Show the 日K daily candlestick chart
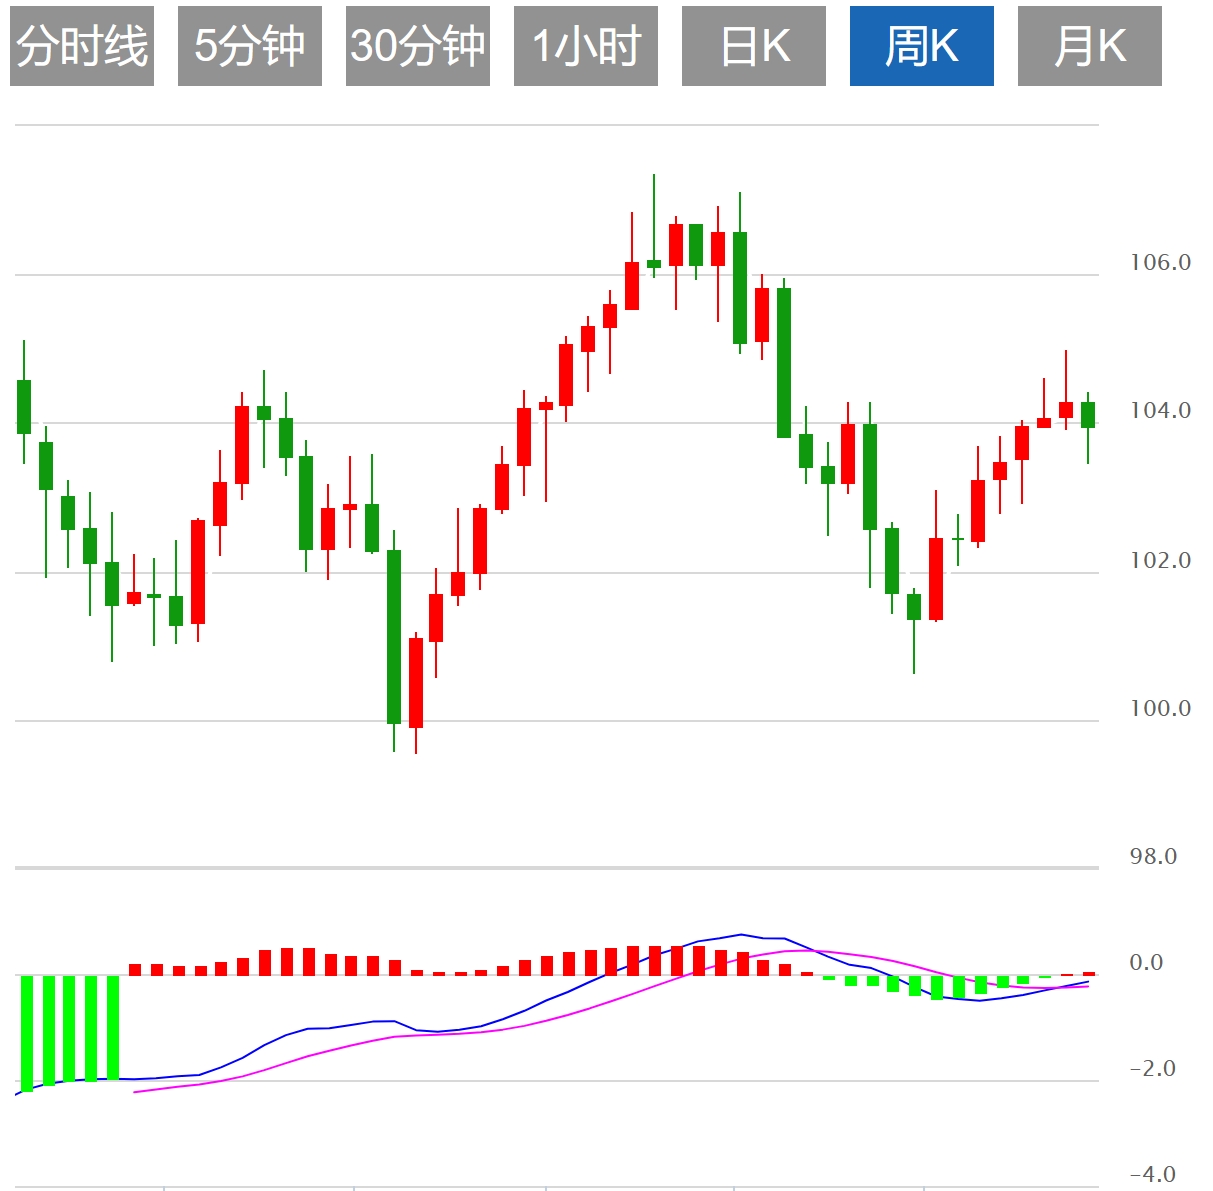This screenshot has height=1191, width=1213. point(754,46)
